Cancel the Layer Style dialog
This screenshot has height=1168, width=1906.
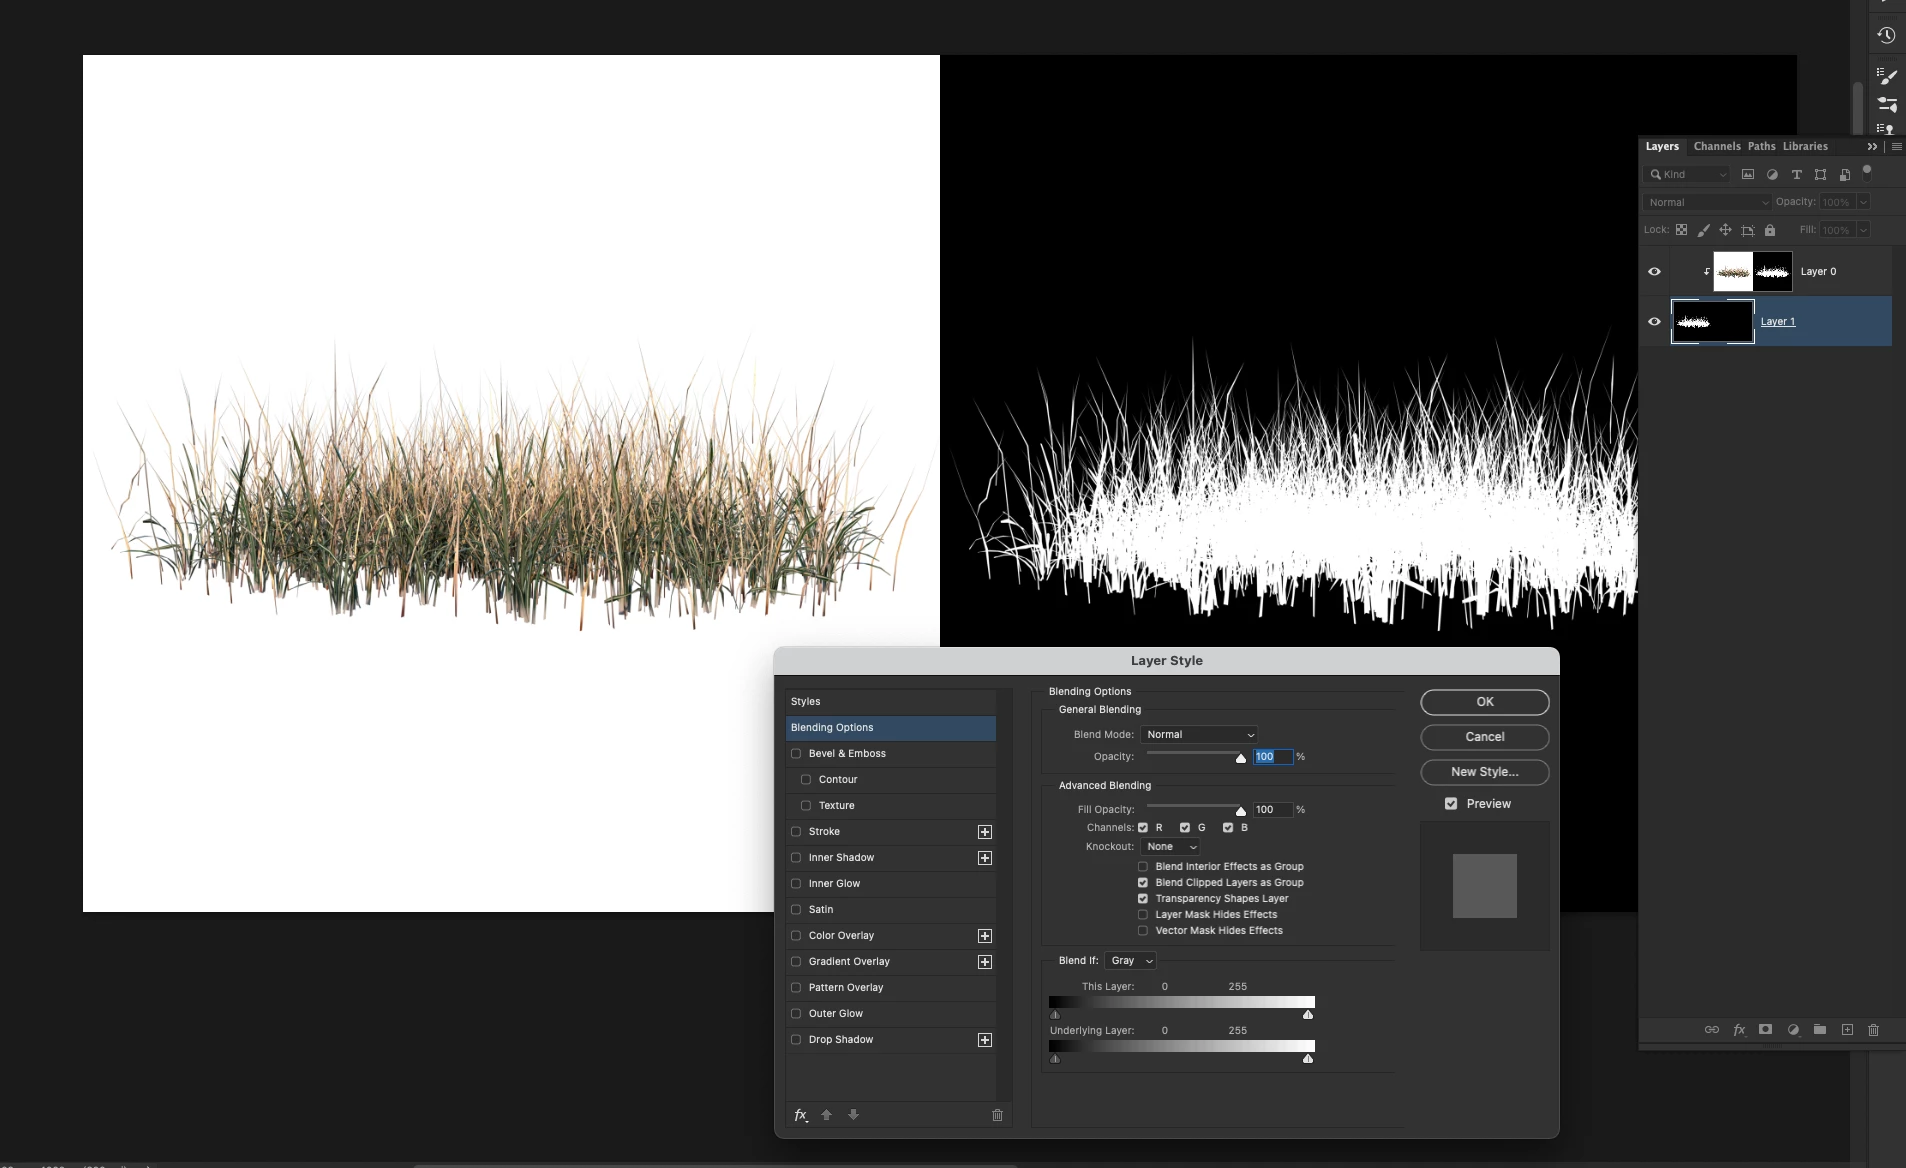point(1485,737)
